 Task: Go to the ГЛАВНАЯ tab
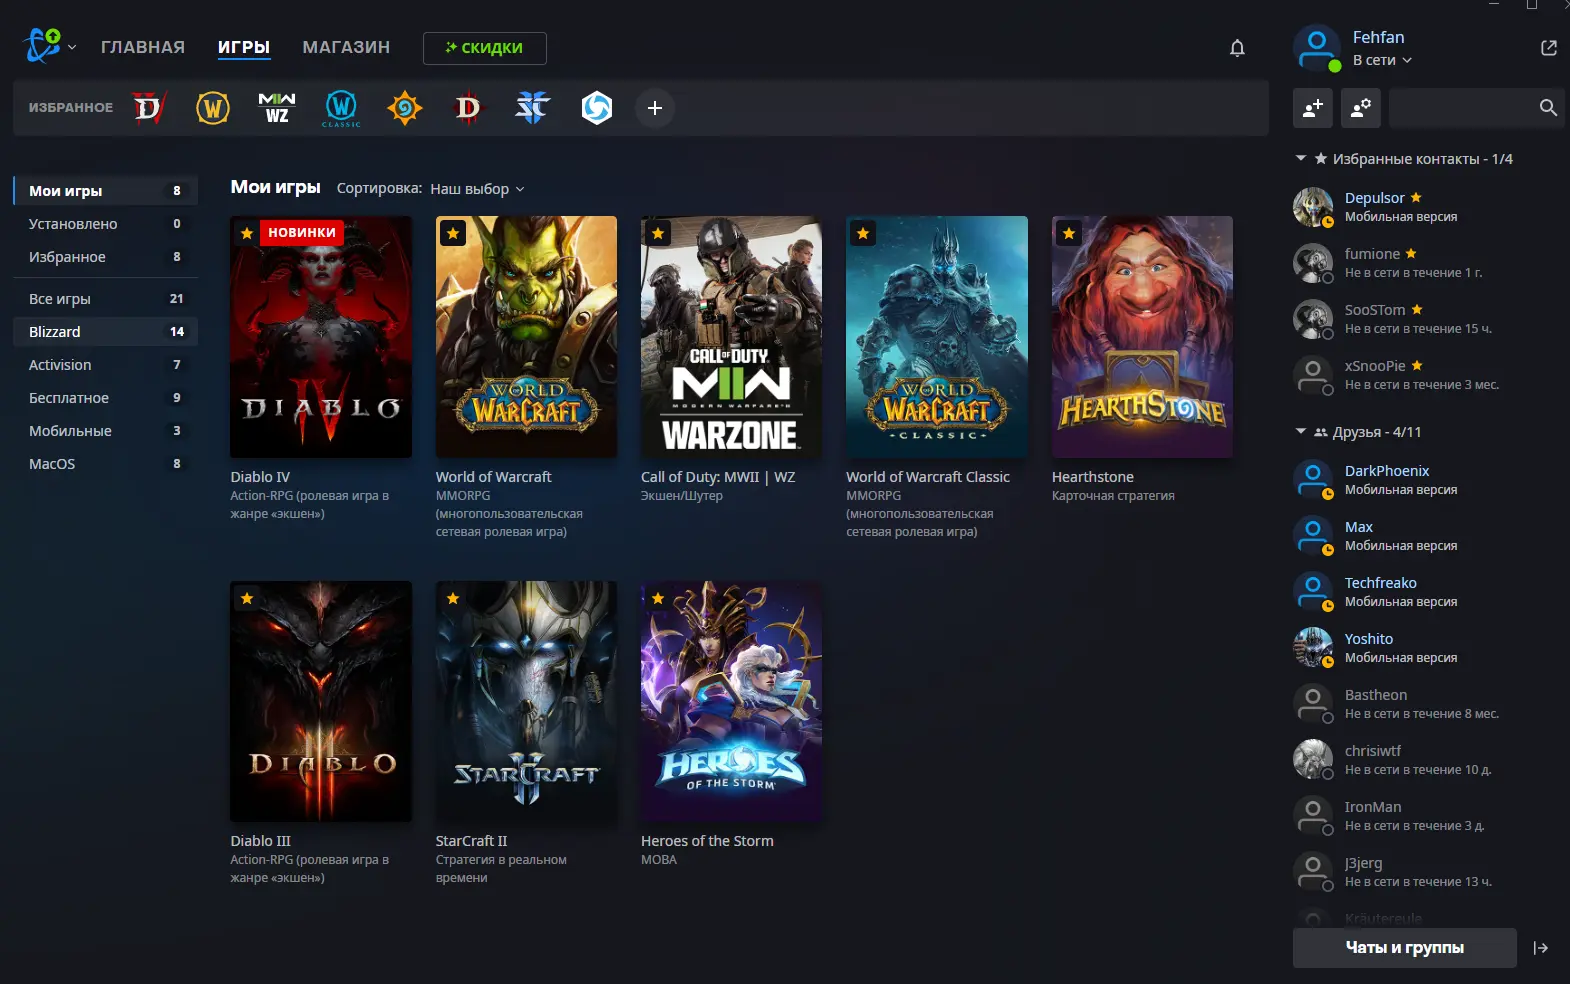[143, 47]
